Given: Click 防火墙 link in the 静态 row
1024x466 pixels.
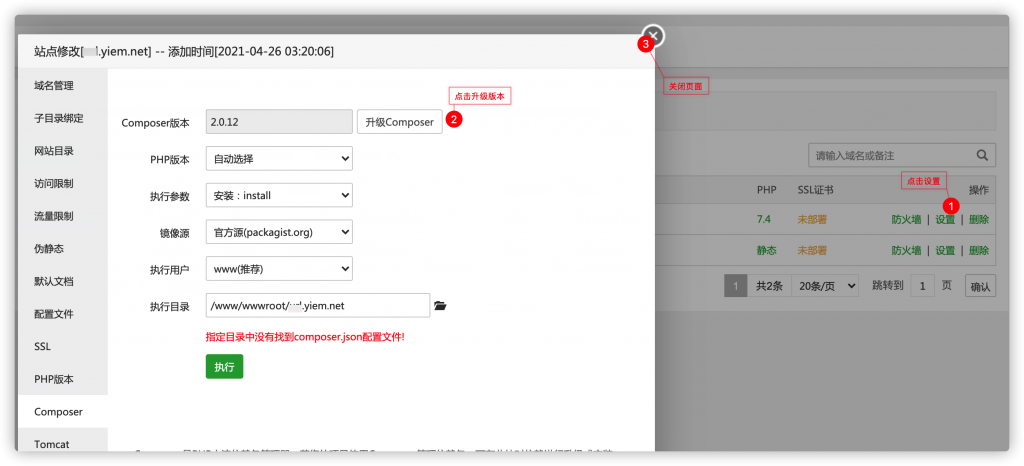Looking at the screenshot, I should click(906, 251).
